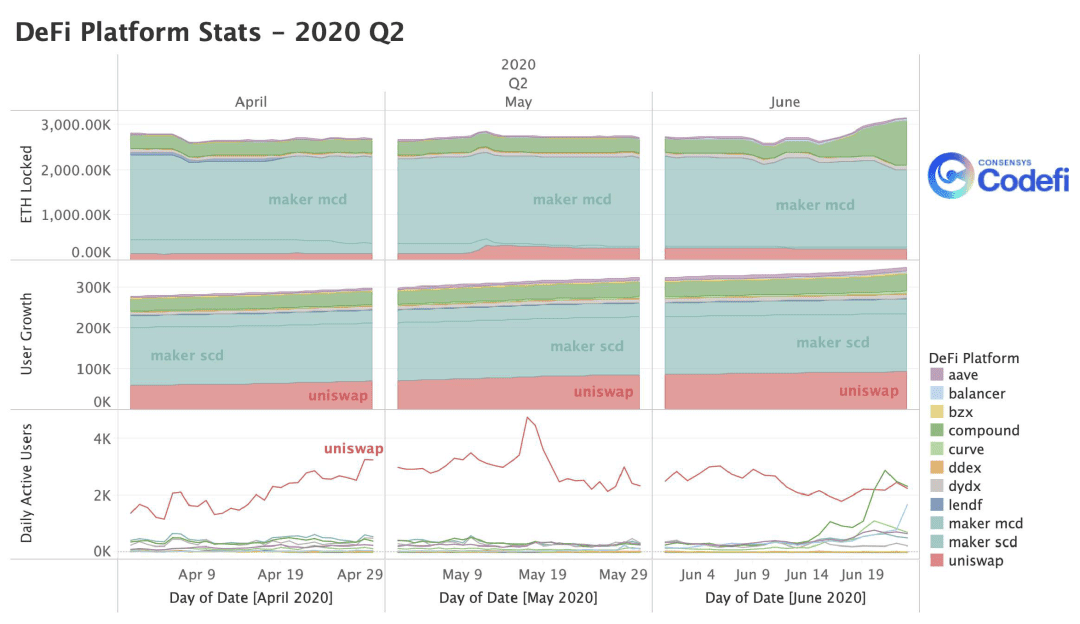Click the DeFi Platform legend title

(973, 358)
